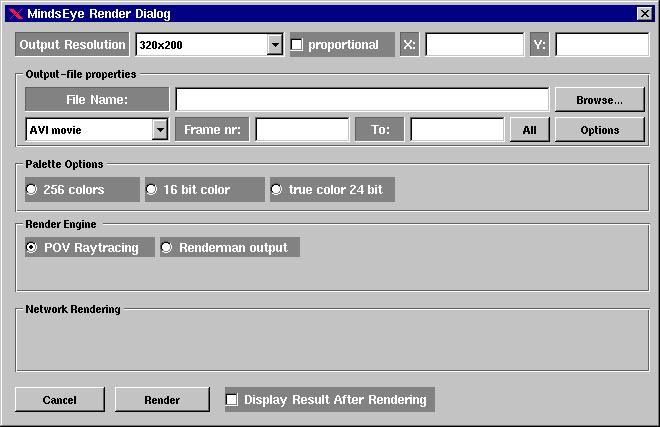Click the Frame nr input field
This screenshot has width=660, height=427.
click(302, 130)
